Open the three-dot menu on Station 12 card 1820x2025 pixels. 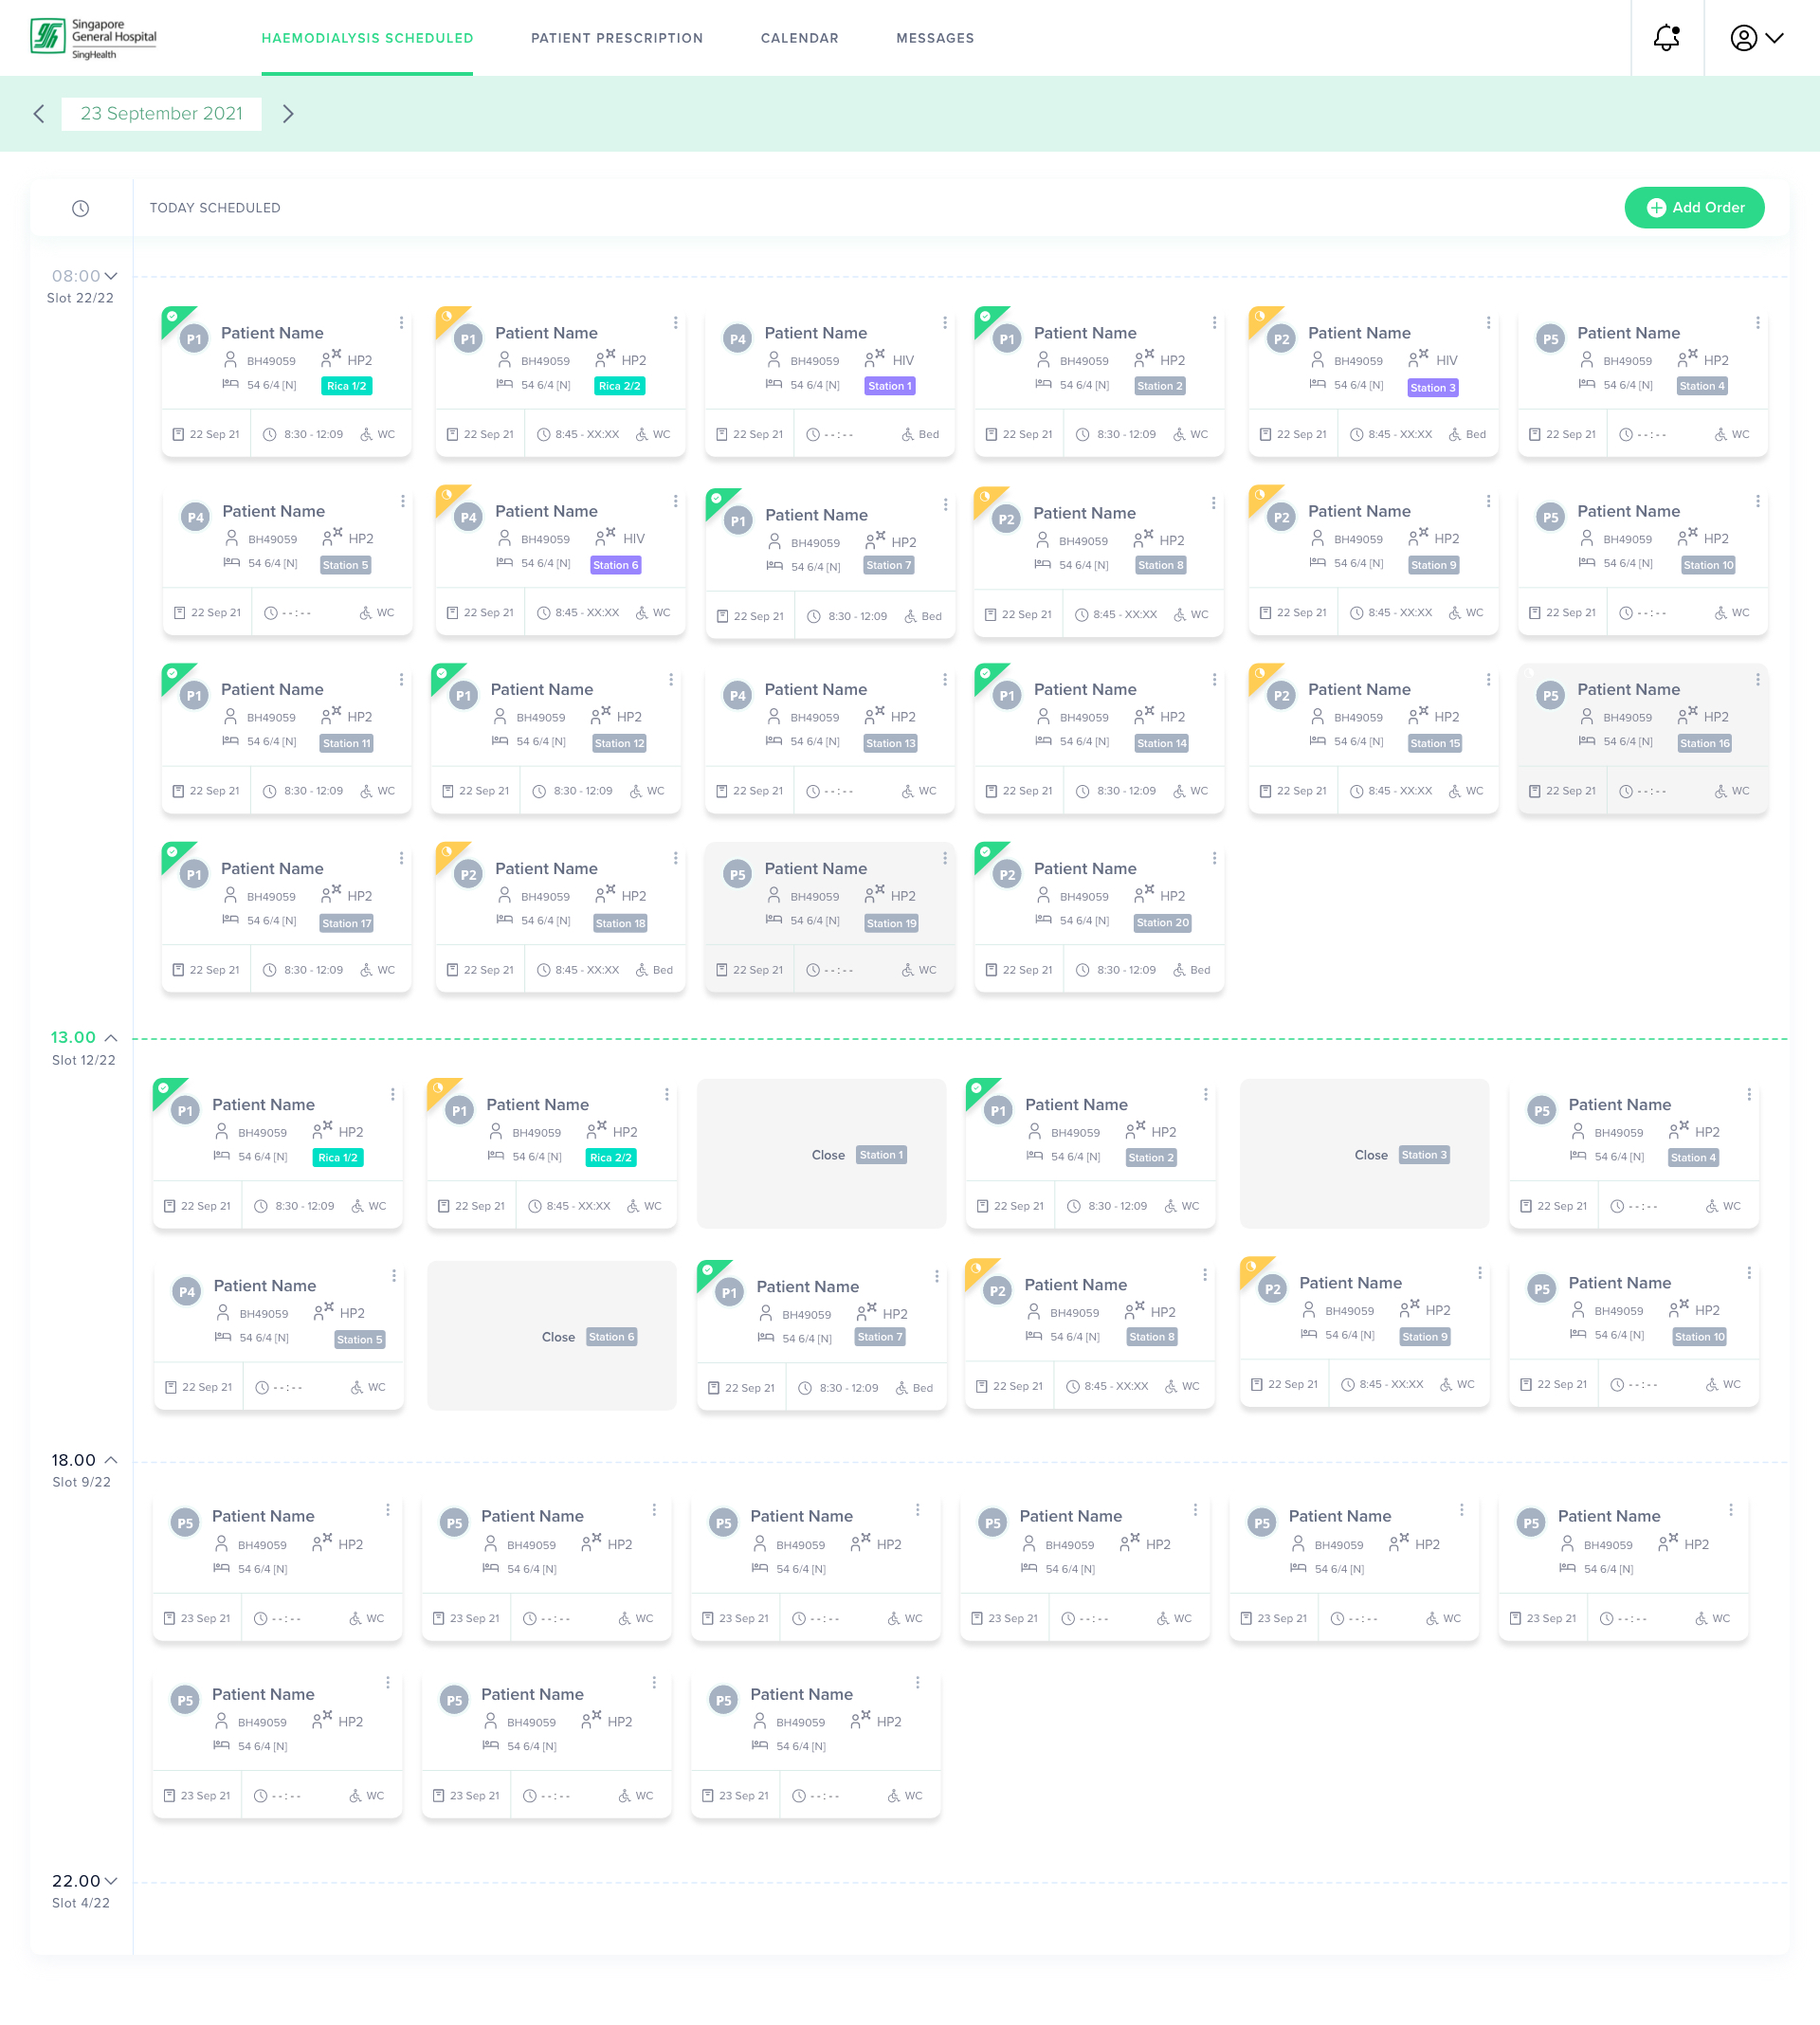671,680
